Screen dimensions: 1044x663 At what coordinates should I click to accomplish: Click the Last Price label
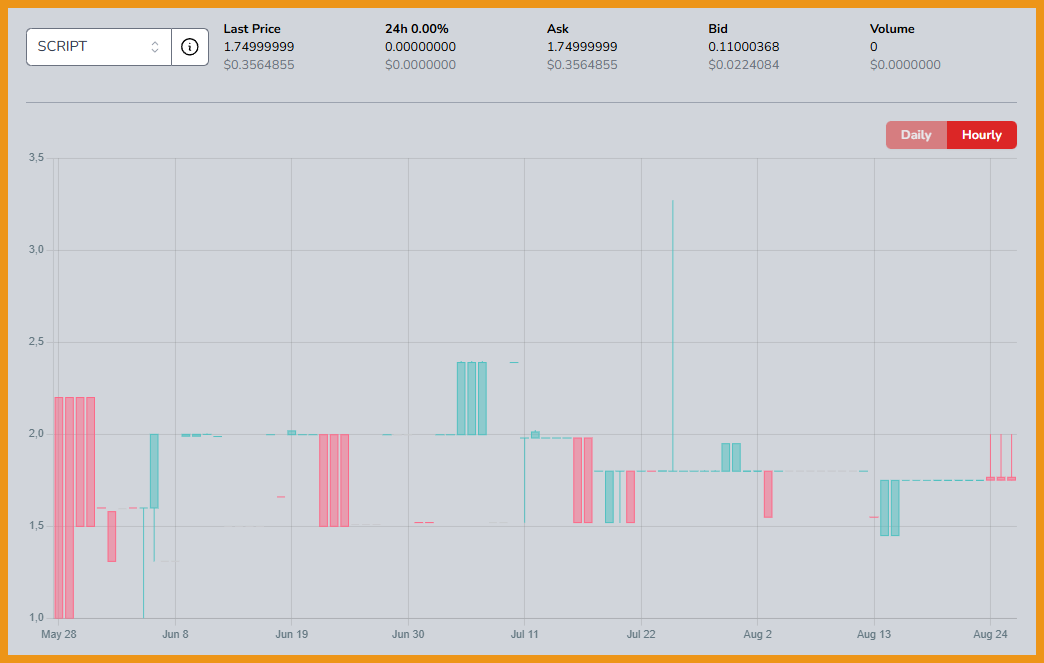252,29
